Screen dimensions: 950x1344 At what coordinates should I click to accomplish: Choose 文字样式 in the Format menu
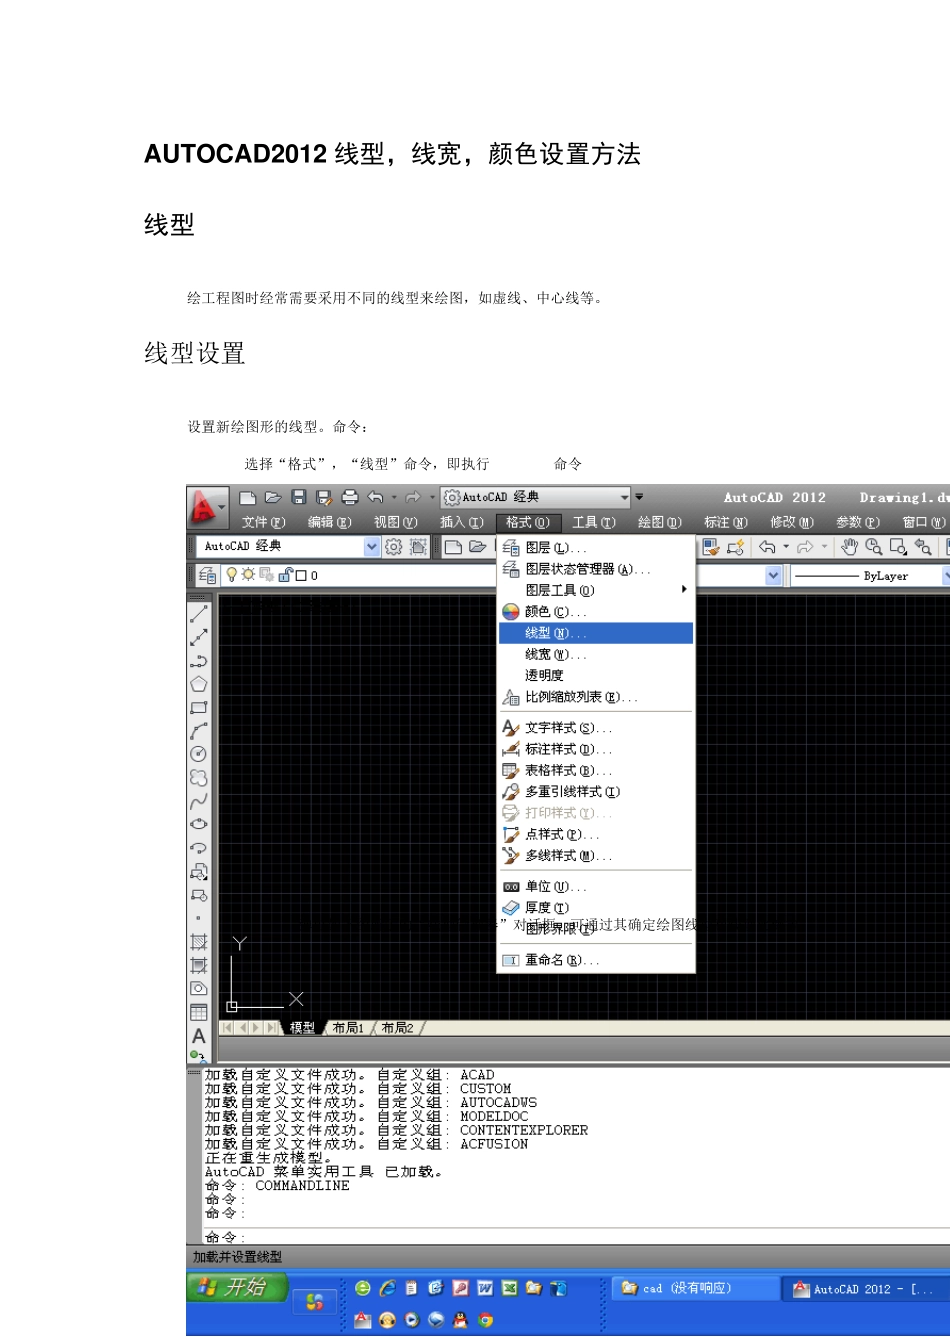pyautogui.click(x=596, y=728)
